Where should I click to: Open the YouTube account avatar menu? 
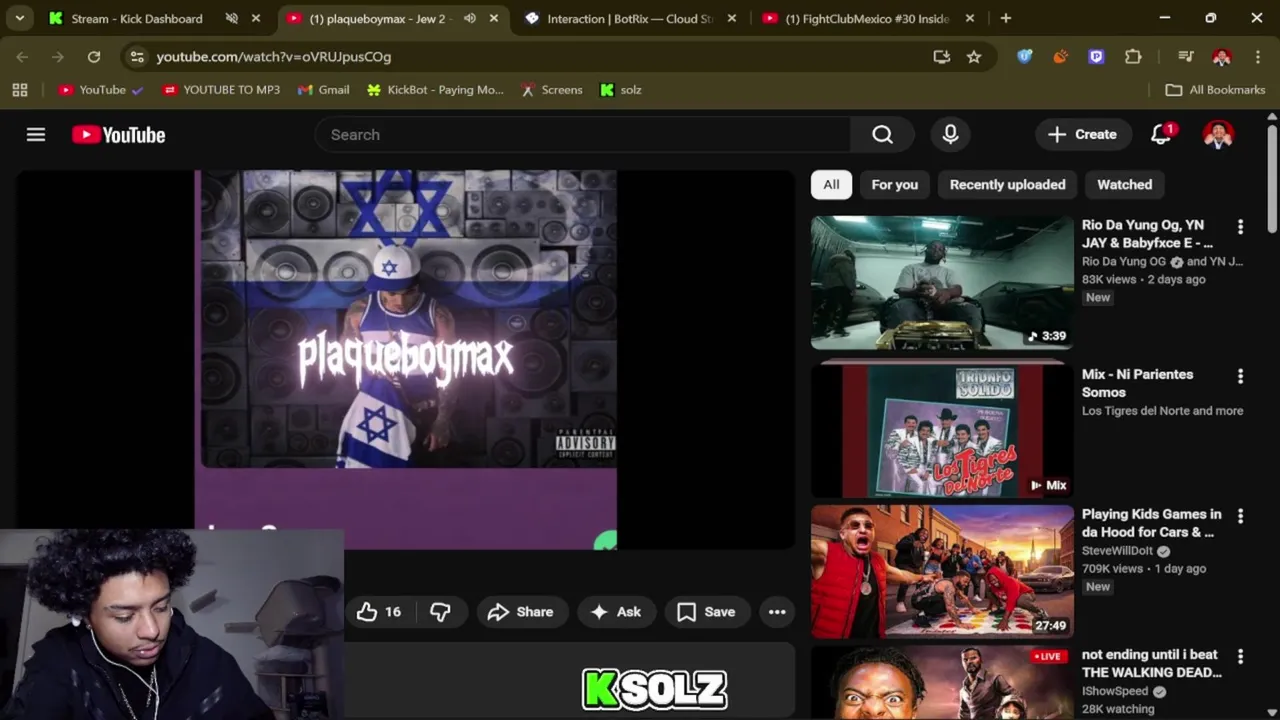(1218, 135)
